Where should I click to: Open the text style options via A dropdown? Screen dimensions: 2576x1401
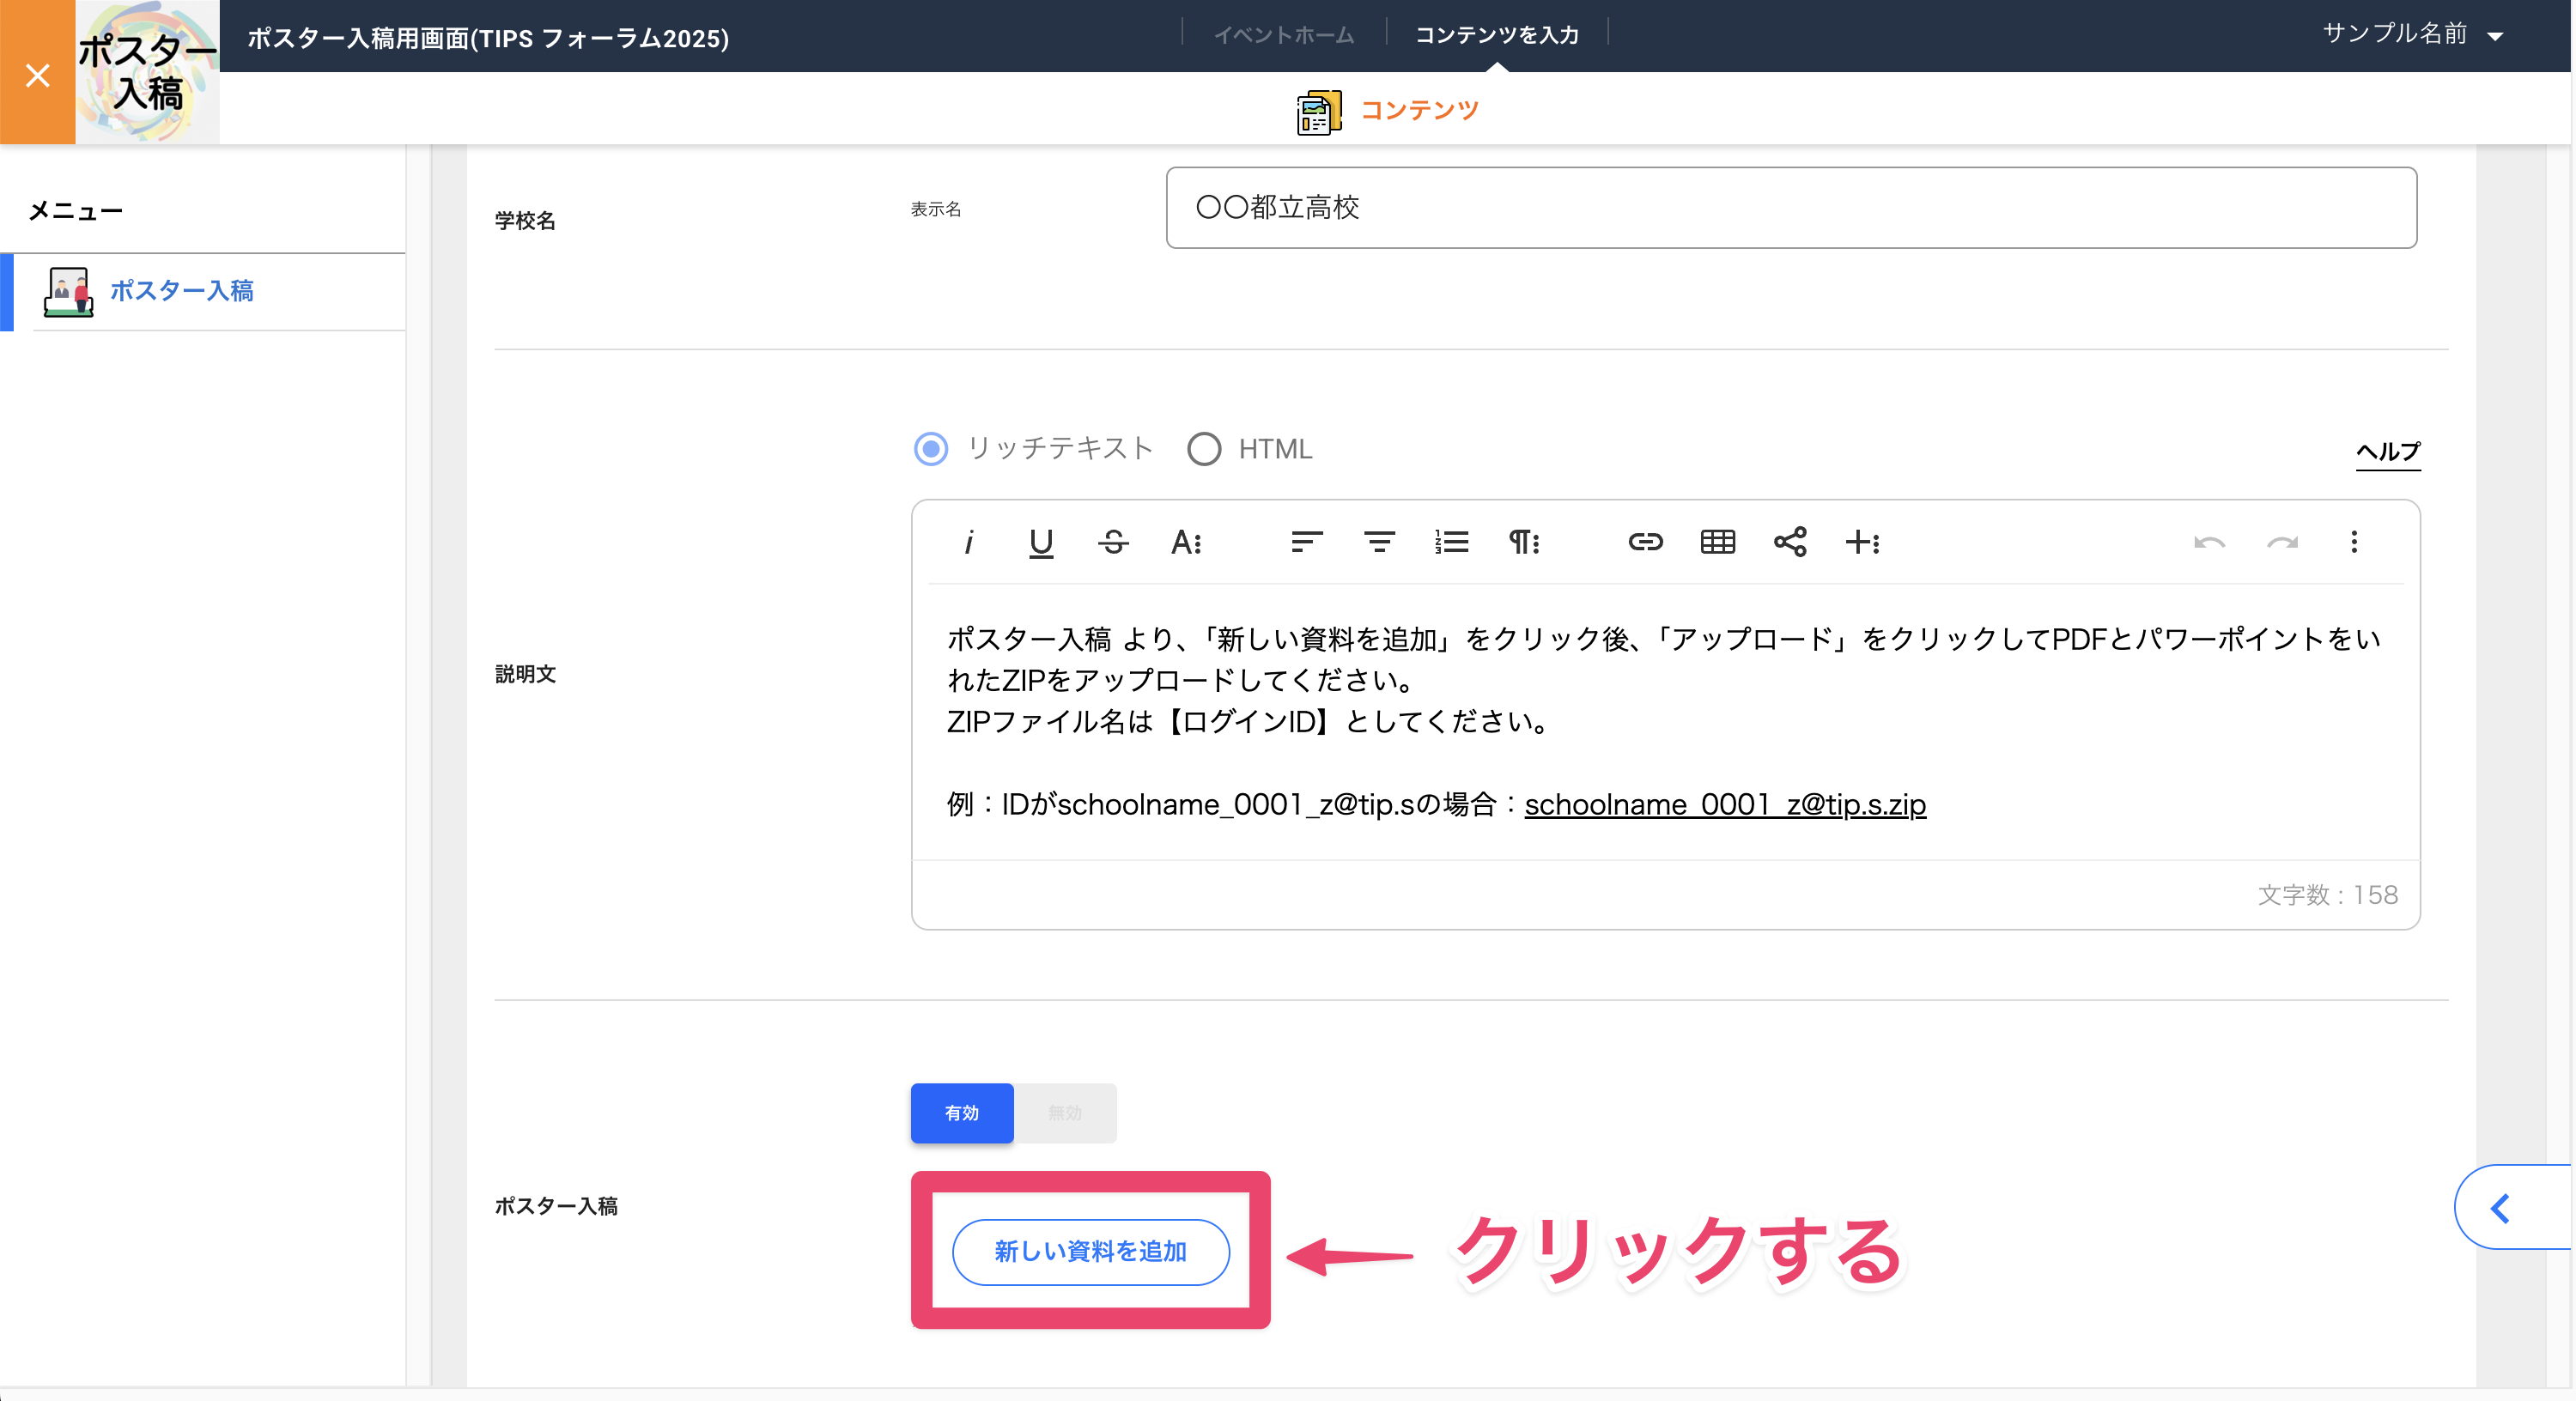[x=1186, y=543]
